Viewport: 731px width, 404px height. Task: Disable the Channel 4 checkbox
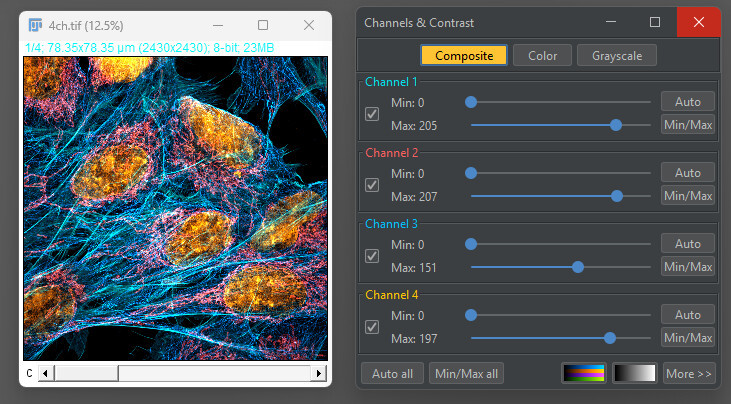coord(372,327)
